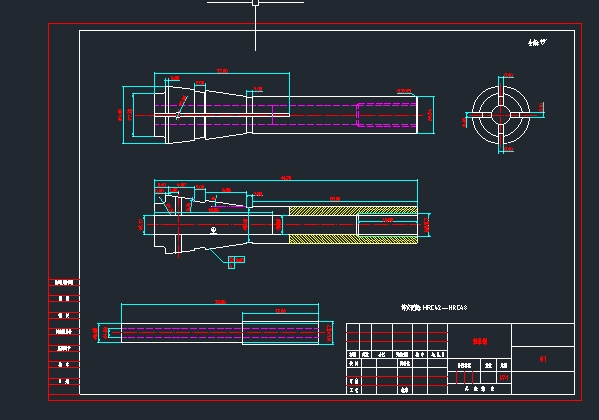This screenshot has width=599, height=420.
Task: Select the circular four-slot end view
Action: coord(500,114)
